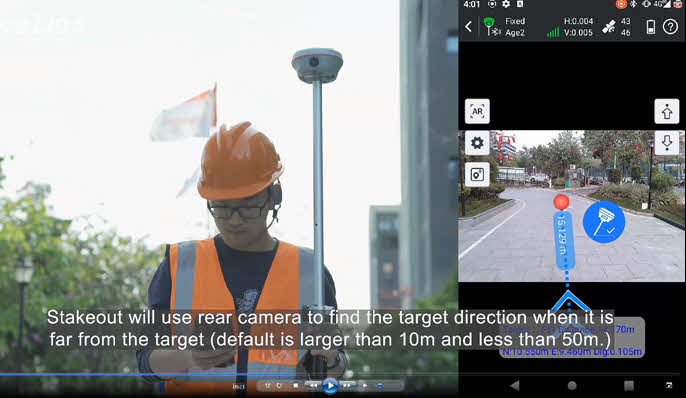
Task: Open stakeout settings gear button
Action: coord(477,143)
